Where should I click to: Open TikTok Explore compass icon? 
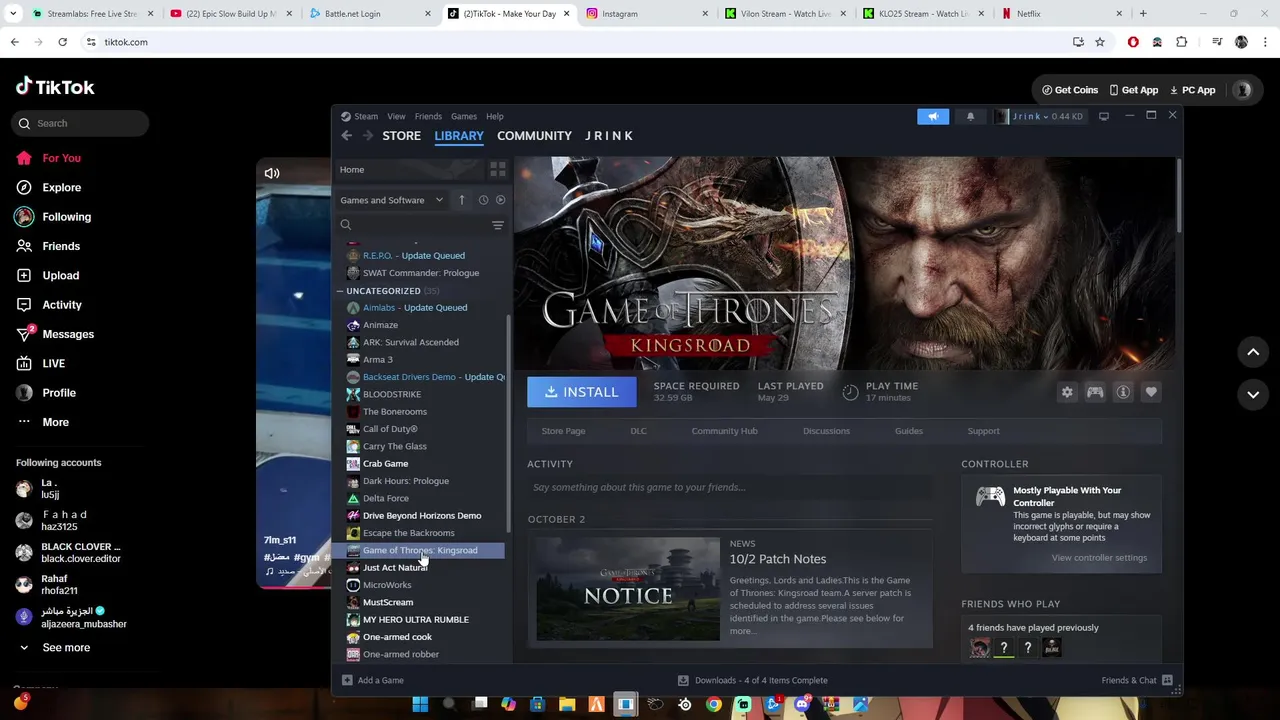coord(24,187)
